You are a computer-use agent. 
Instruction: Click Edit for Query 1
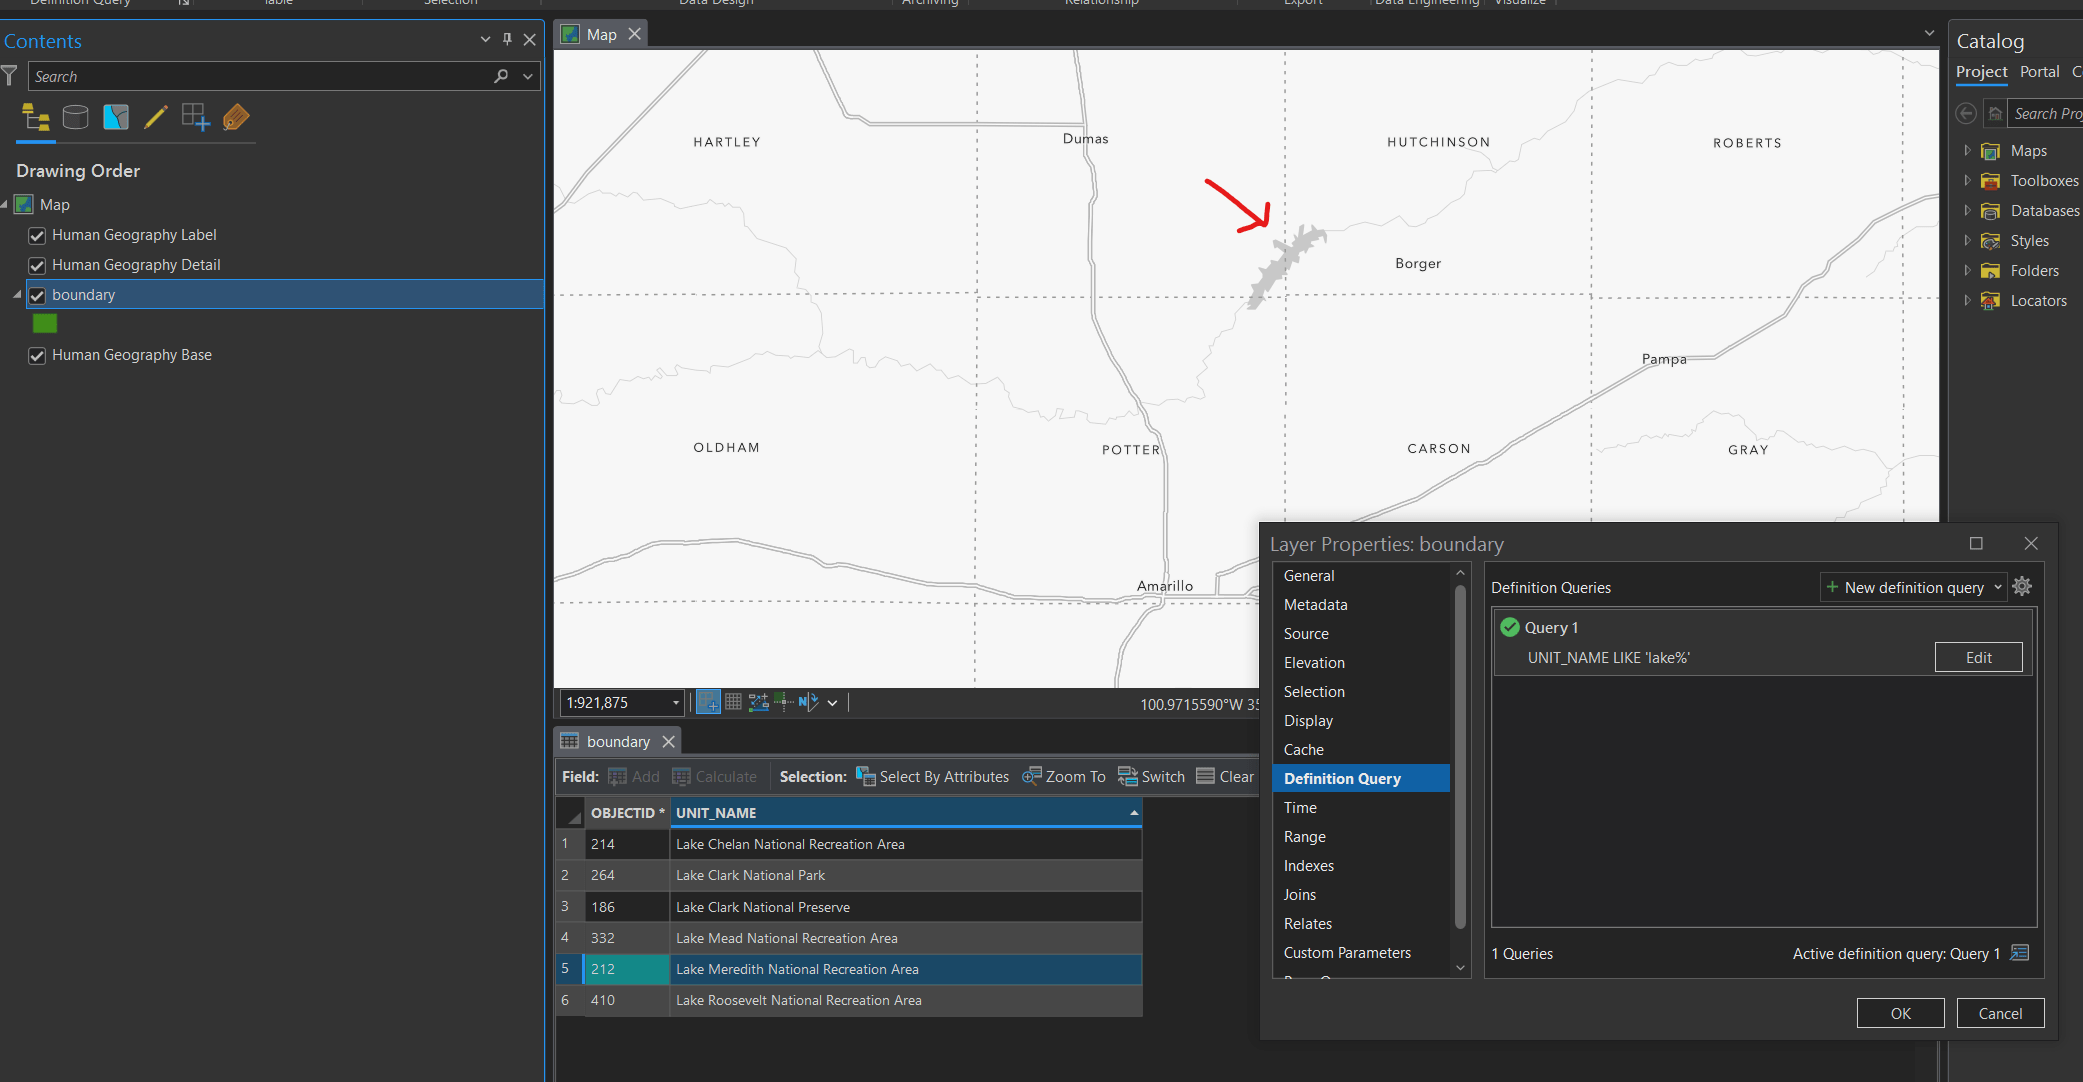pos(1978,657)
